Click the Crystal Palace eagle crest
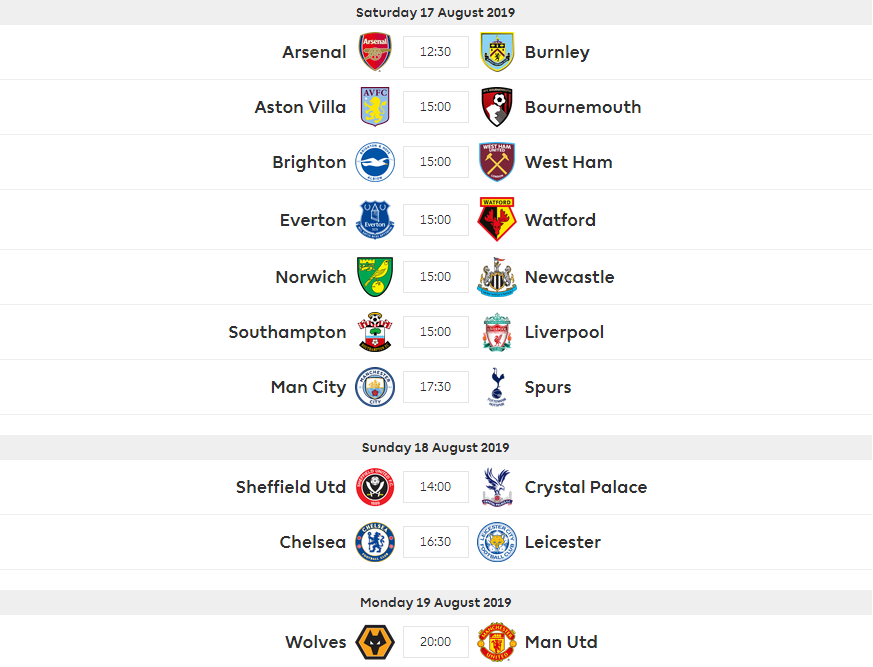Screen dimensions: 873x667 [x=497, y=487]
